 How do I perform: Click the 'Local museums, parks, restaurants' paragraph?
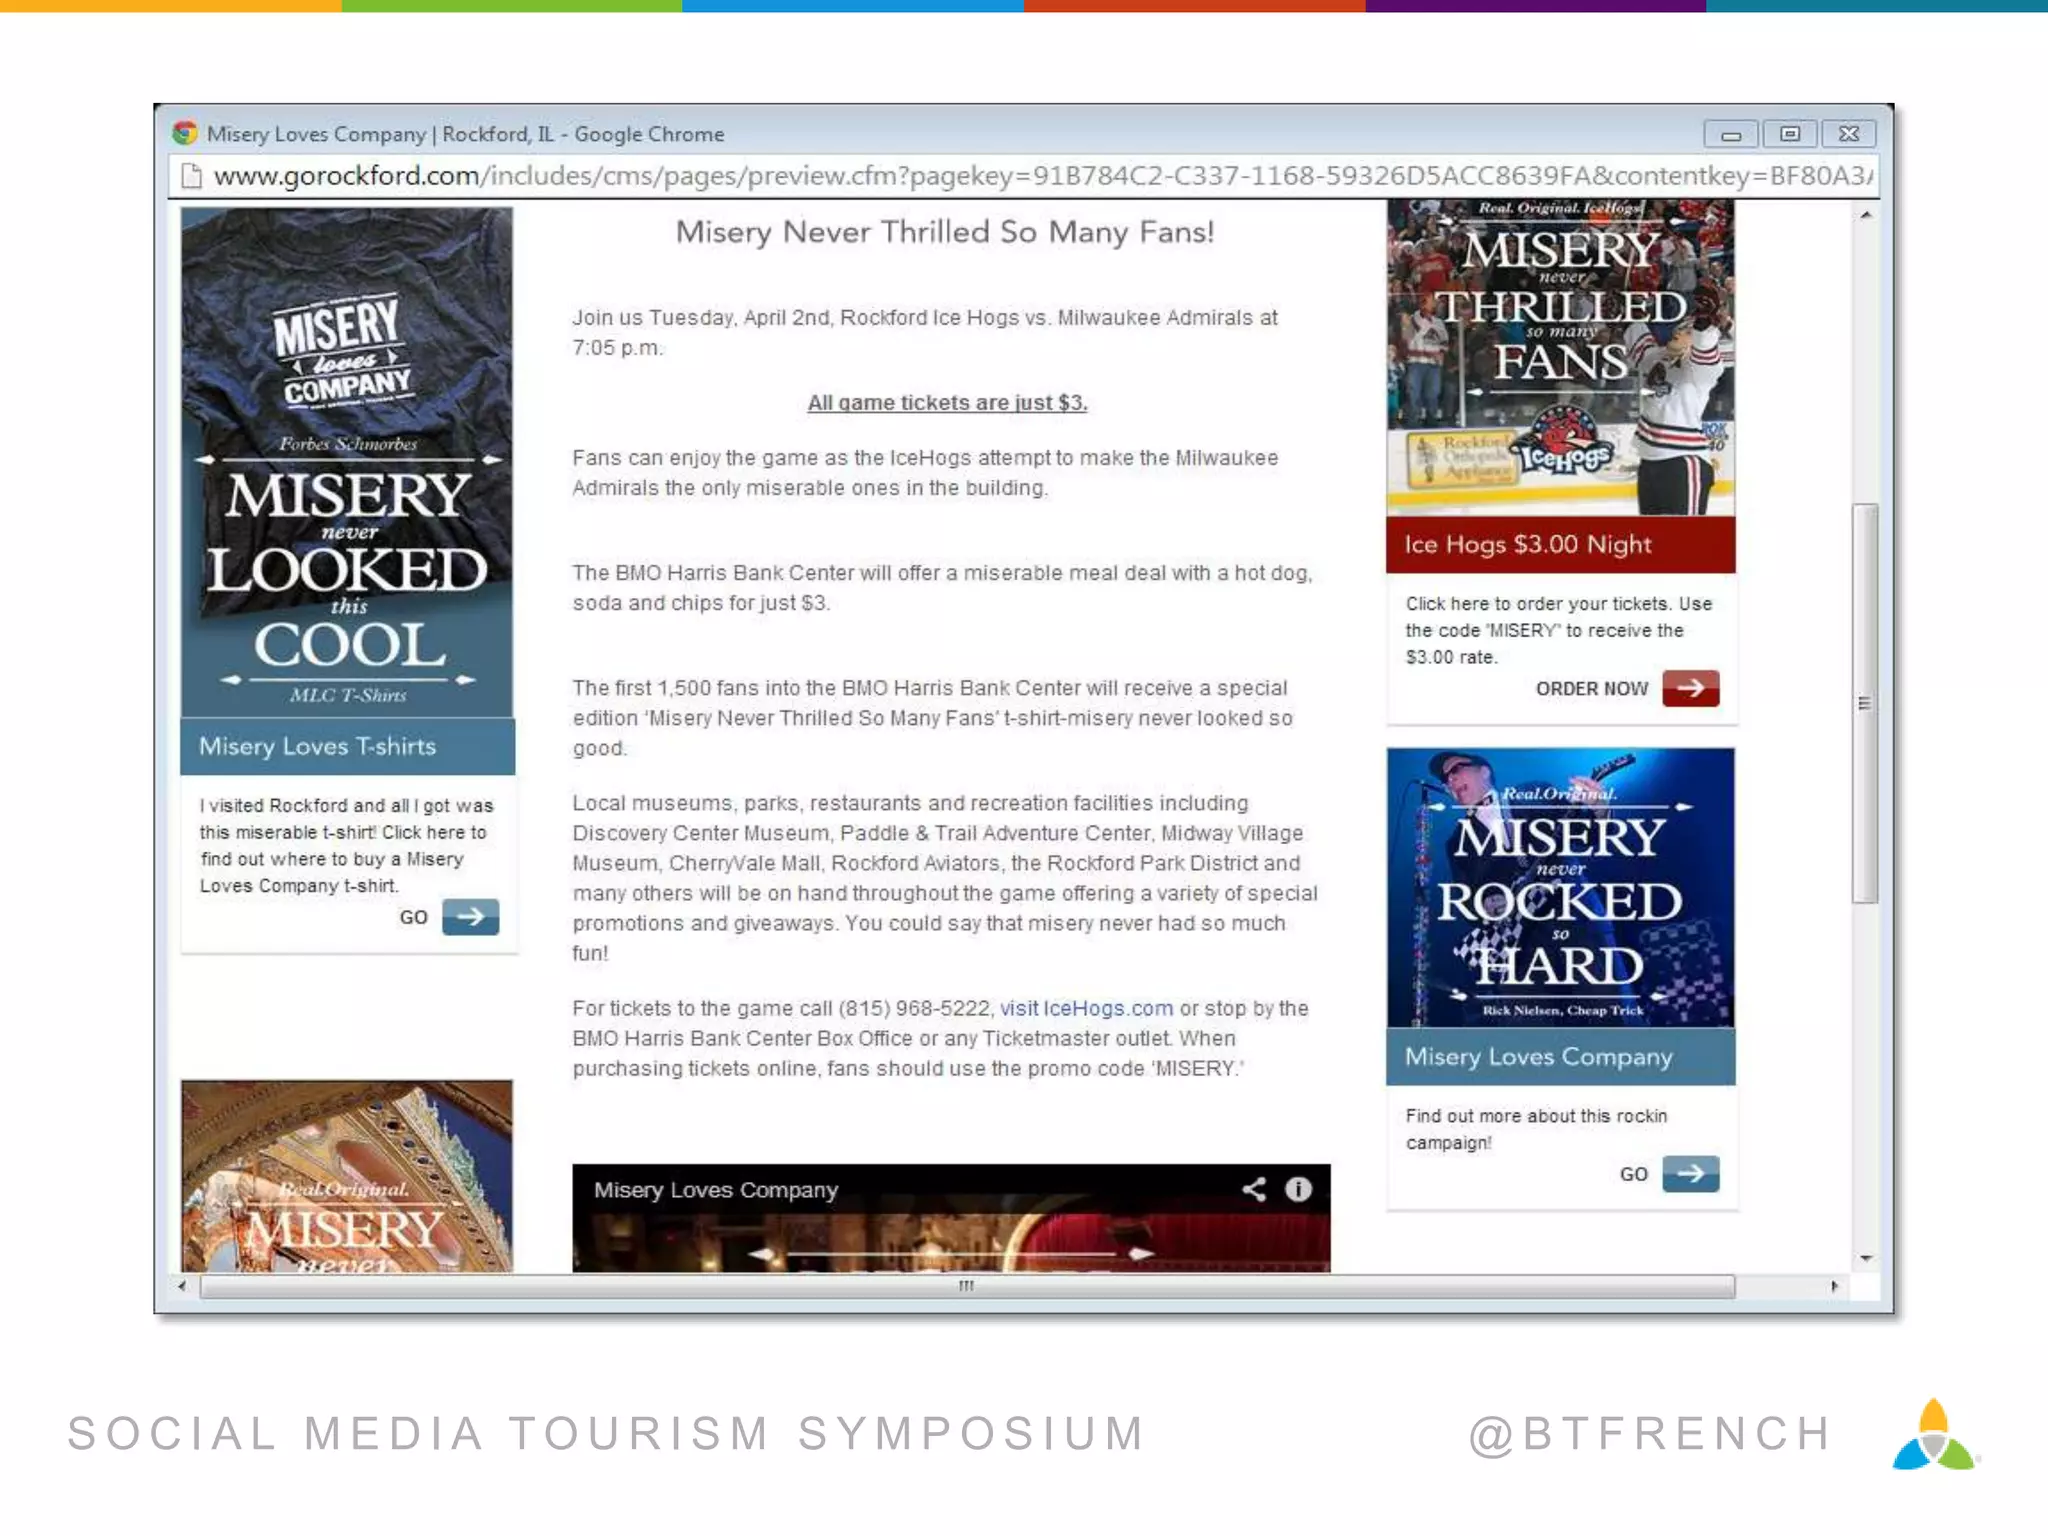coord(945,877)
